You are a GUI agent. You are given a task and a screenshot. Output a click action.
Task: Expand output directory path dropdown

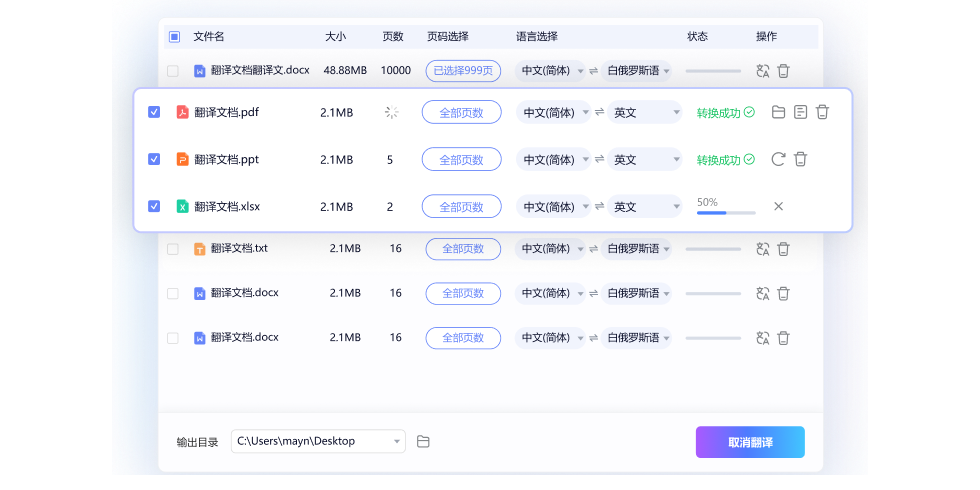click(x=398, y=441)
